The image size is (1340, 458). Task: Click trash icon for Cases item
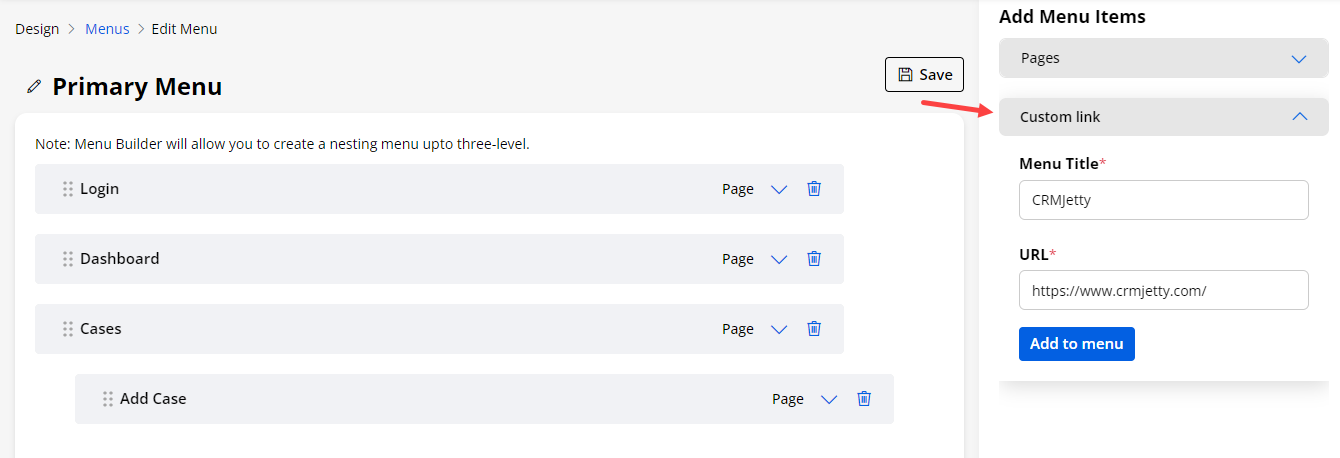click(814, 329)
